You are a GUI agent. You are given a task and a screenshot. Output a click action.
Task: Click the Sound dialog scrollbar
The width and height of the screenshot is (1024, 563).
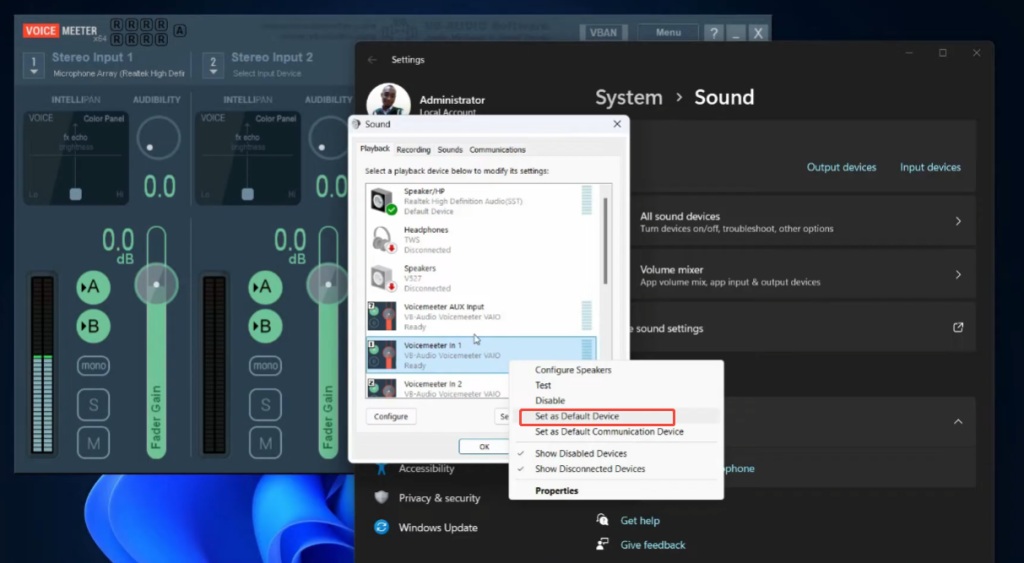click(605, 240)
